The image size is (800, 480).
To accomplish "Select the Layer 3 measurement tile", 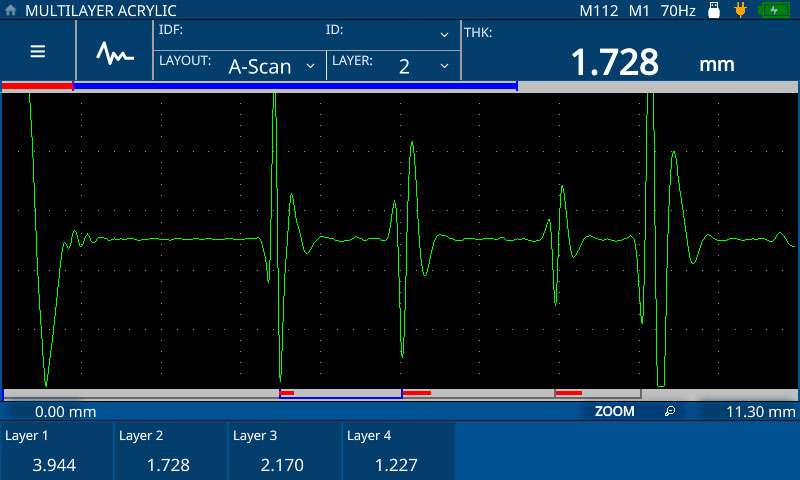I will tap(285, 450).
